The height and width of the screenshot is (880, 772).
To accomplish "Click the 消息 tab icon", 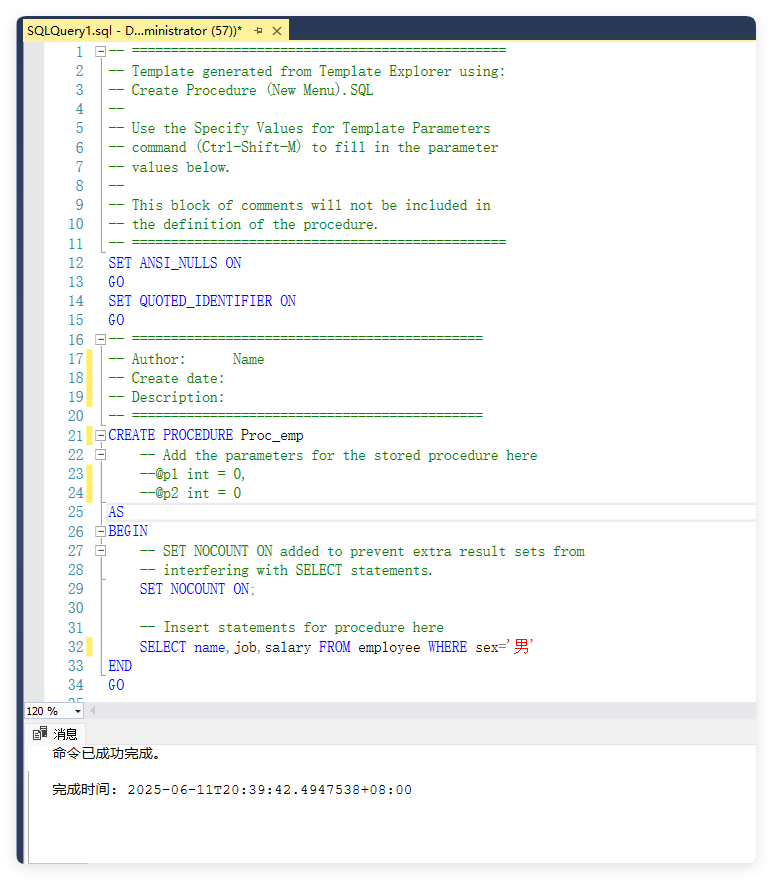I will pos(40,734).
